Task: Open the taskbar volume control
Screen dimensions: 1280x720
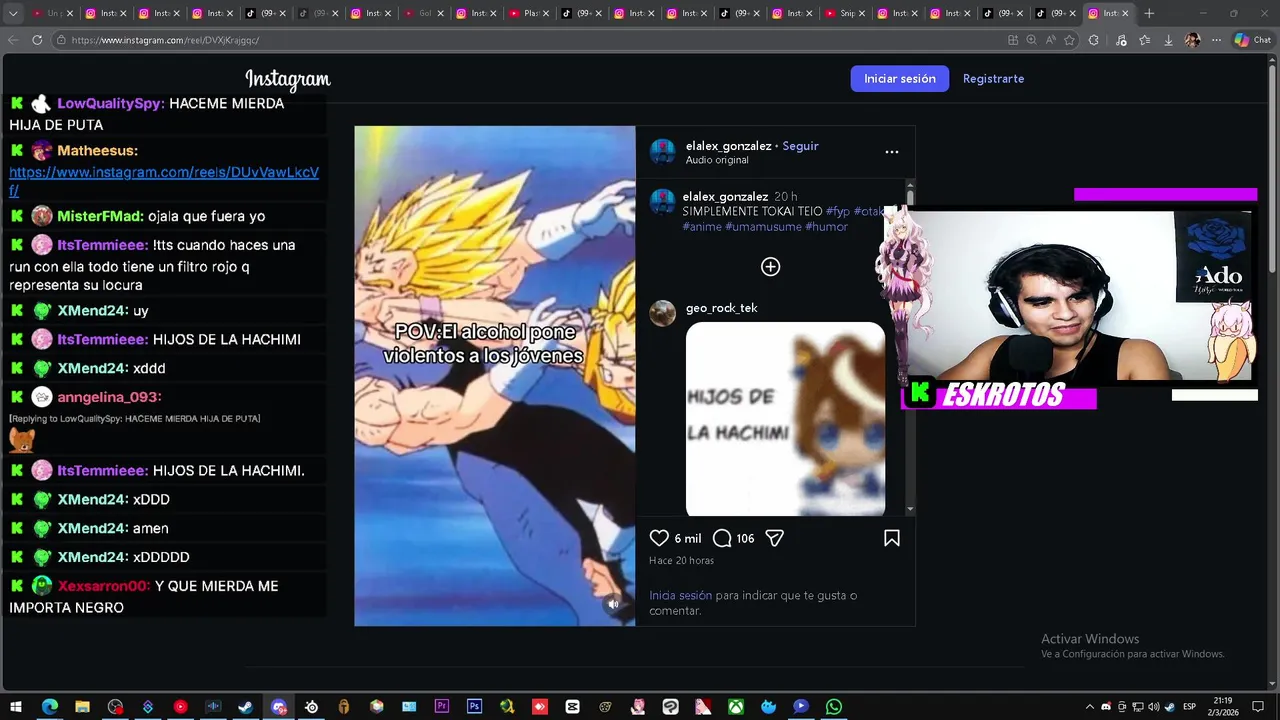Action: pyautogui.click(x=1153, y=707)
